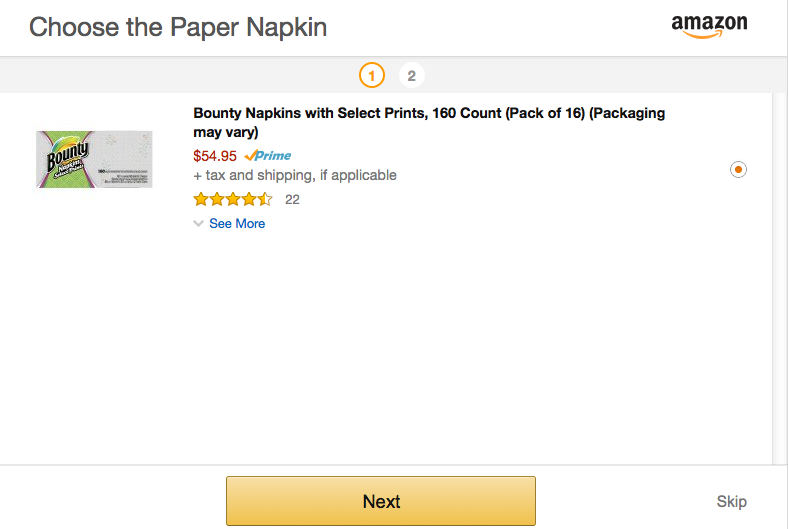Click the first gold star in rating
The width and height of the screenshot is (788, 529).
point(201,199)
